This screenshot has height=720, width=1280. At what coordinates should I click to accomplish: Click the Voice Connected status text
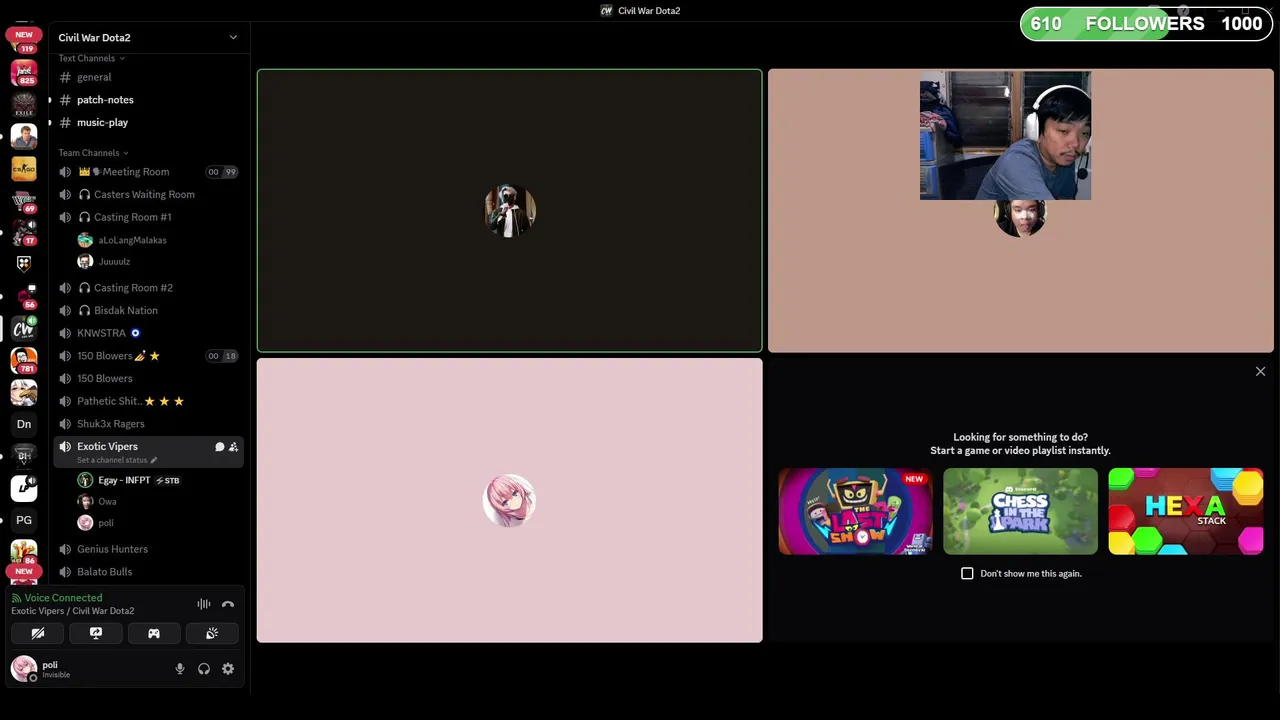[x=63, y=598]
